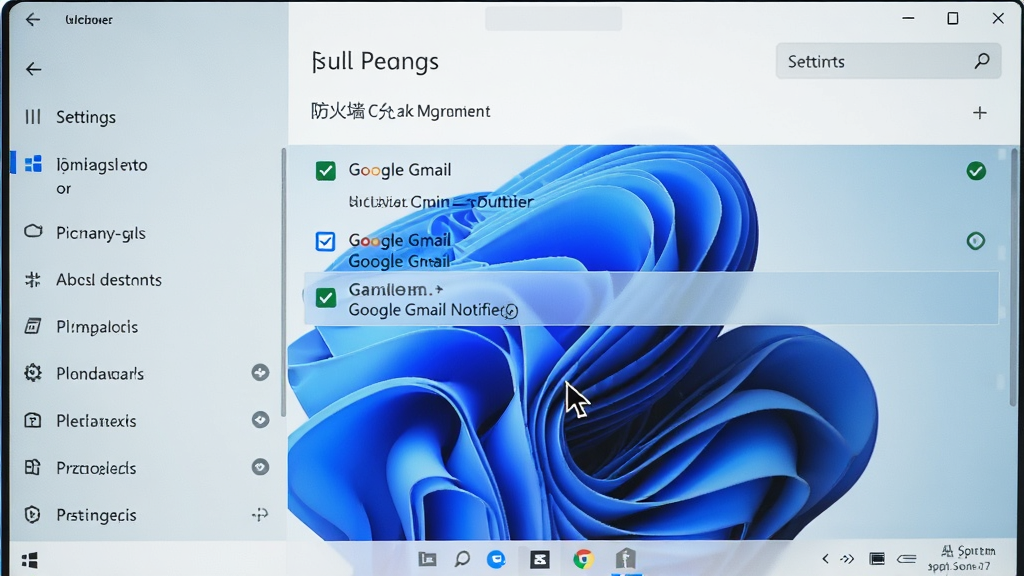Select the highlighted blue tiles sidebar icon
This screenshot has width=1024, height=576.
click(33, 164)
